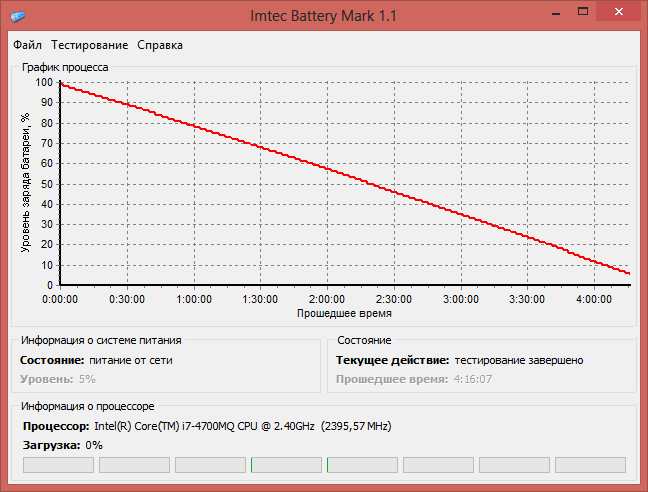Image resolution: width=648 pixels, height=492 pixels.
Task: Click the Imtec Battery Mark app icon
Action: [x=17, y=16]
